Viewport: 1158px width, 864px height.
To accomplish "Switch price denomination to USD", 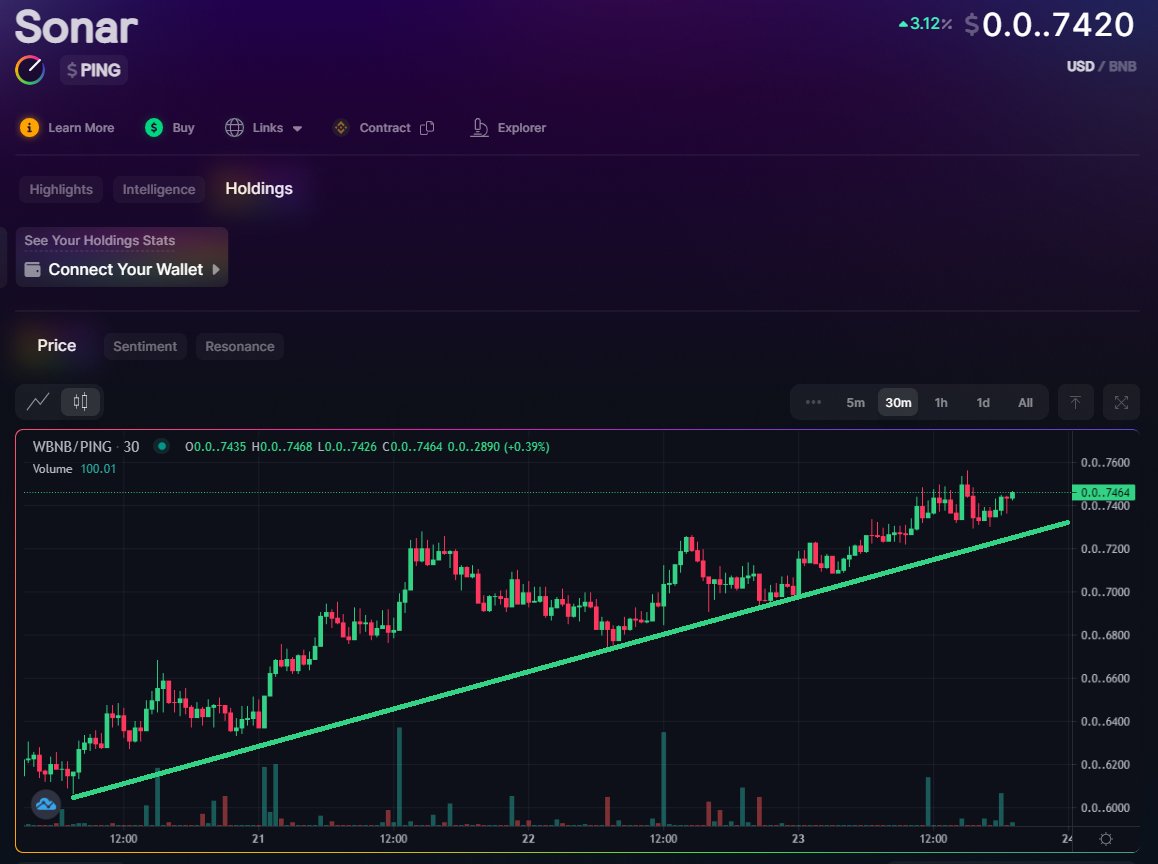I will (x=1080, y=66).
